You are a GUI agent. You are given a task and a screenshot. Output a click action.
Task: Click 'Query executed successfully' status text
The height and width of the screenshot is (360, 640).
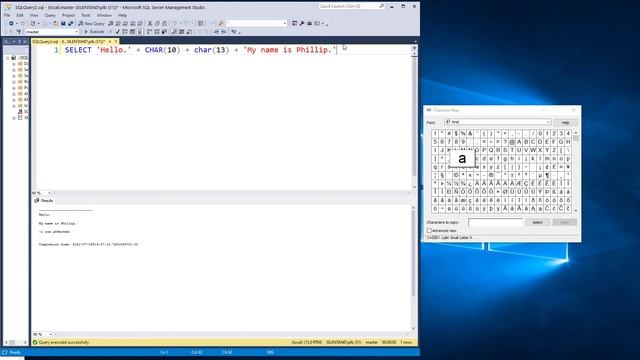[x=64, y=342]
